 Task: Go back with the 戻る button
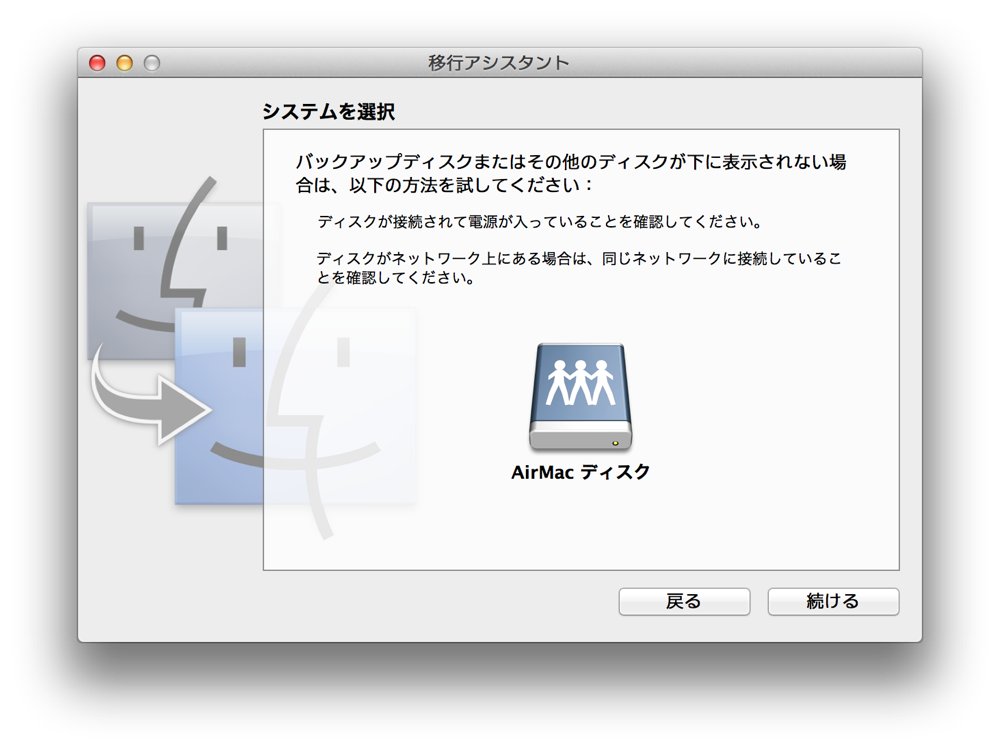coord(684,601)
